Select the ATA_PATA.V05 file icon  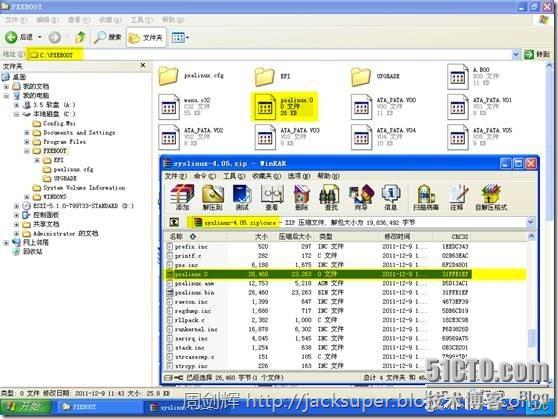click(457, 137)
